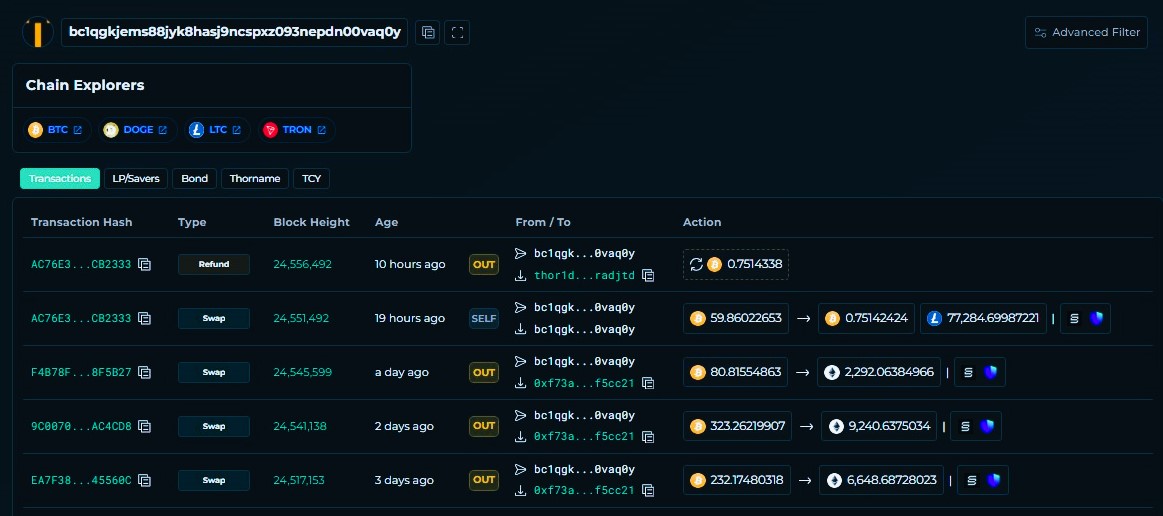
Task: Open the TCY tab
Action: [311, 179]
